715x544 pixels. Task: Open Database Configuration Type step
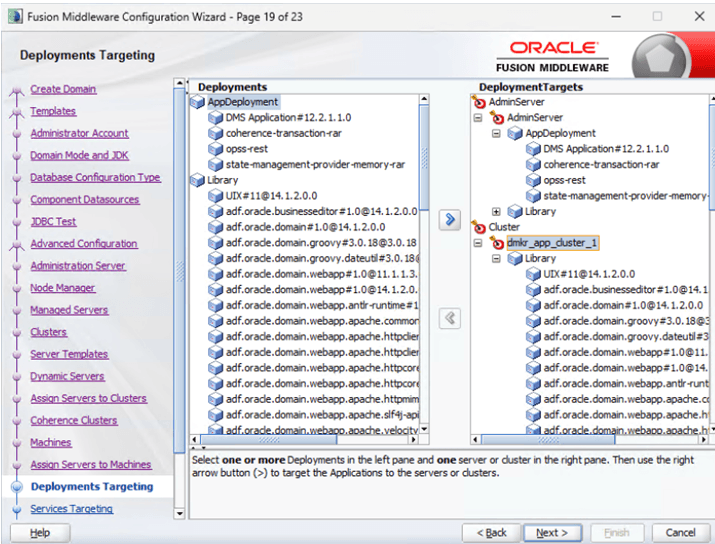click(95, 177)
